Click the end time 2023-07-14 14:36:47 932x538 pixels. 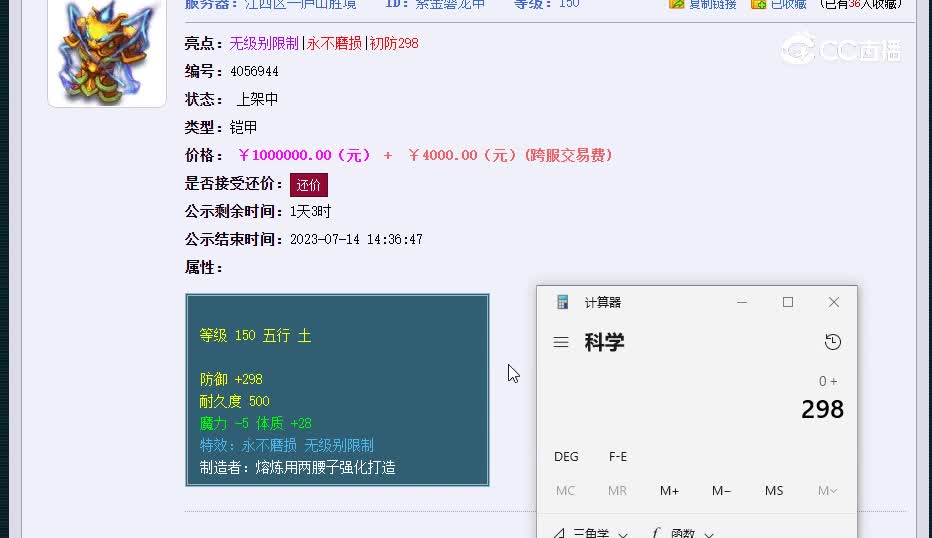click(x=356, y=240)
